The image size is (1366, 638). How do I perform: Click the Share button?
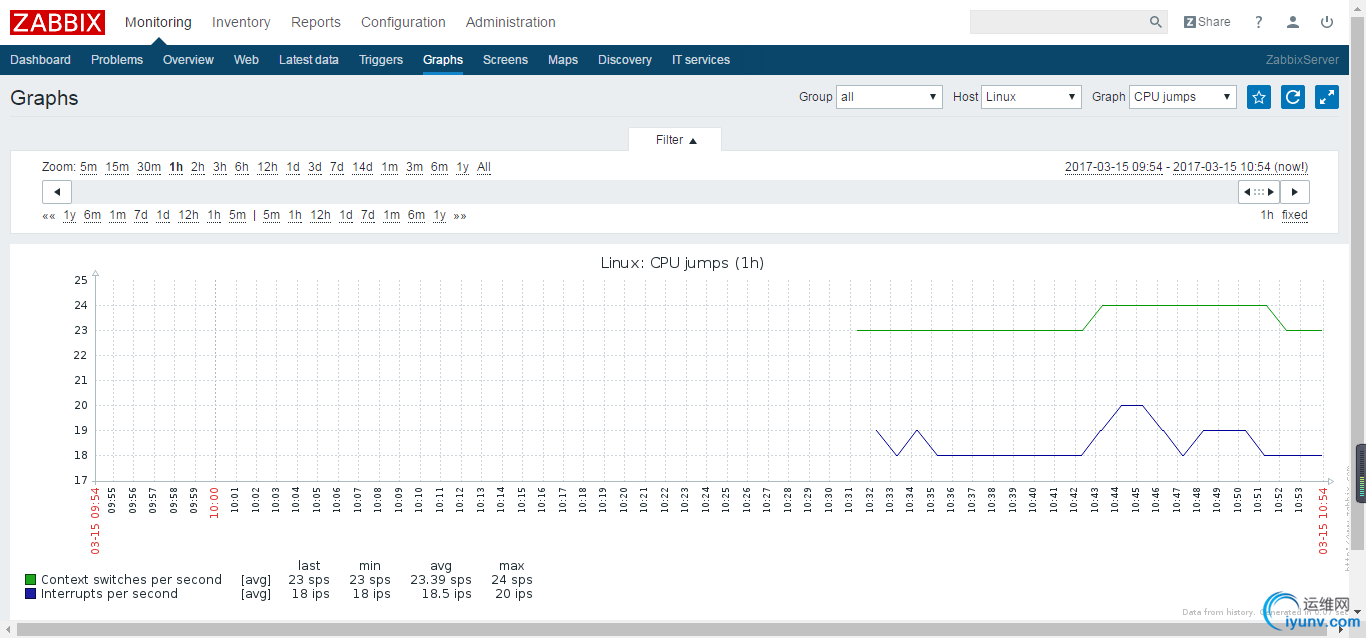[1207, 22]
